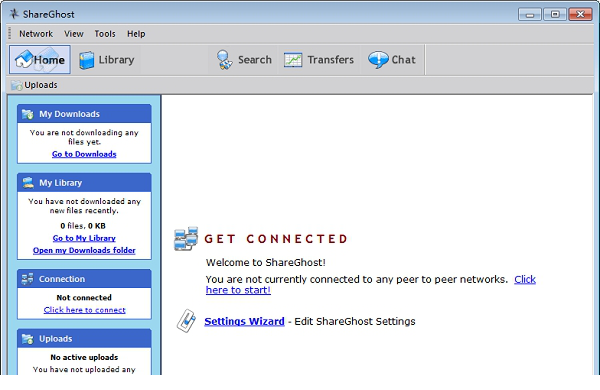This screenshot has width=600, height=390.
Task: Open the Settings Wizard link
Action: pyautogui.click(x=245, y=321)
